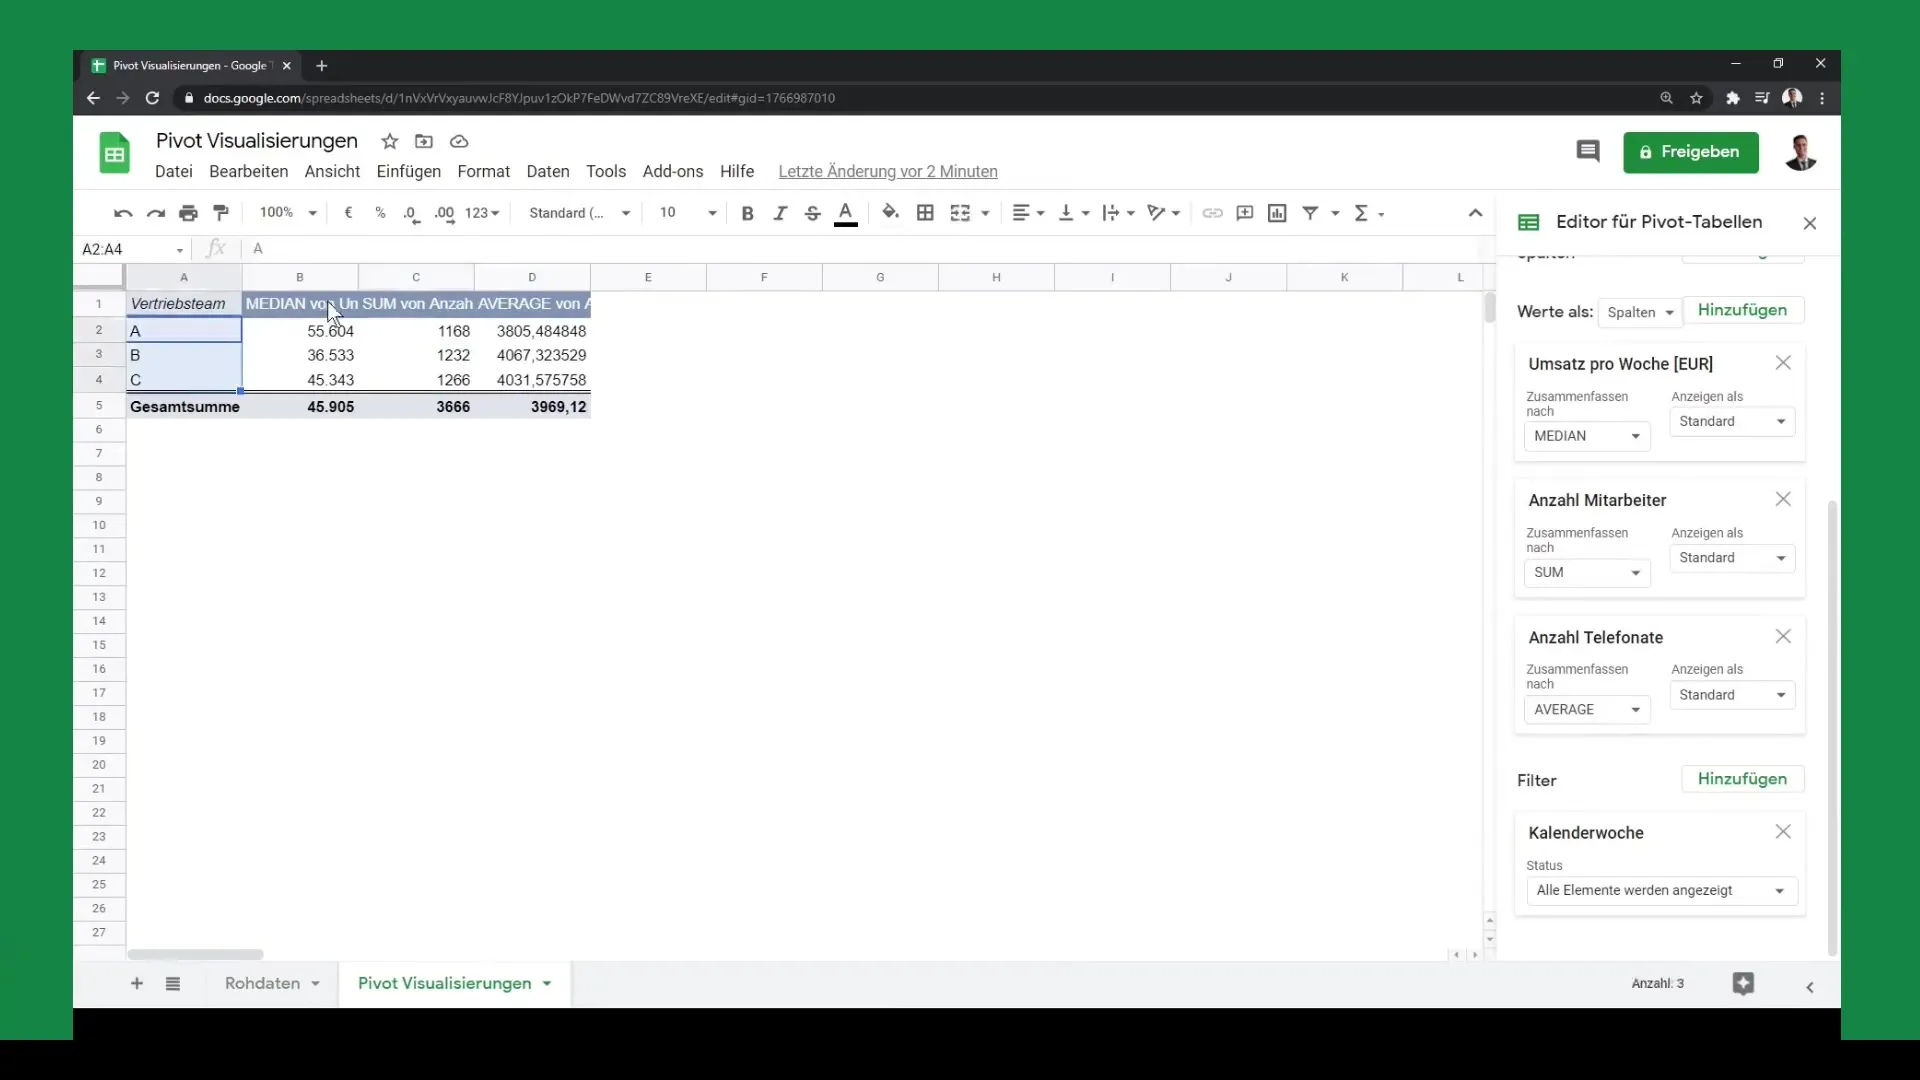
Task: Open the font Standard dropdown
Action: click(580, 213)
